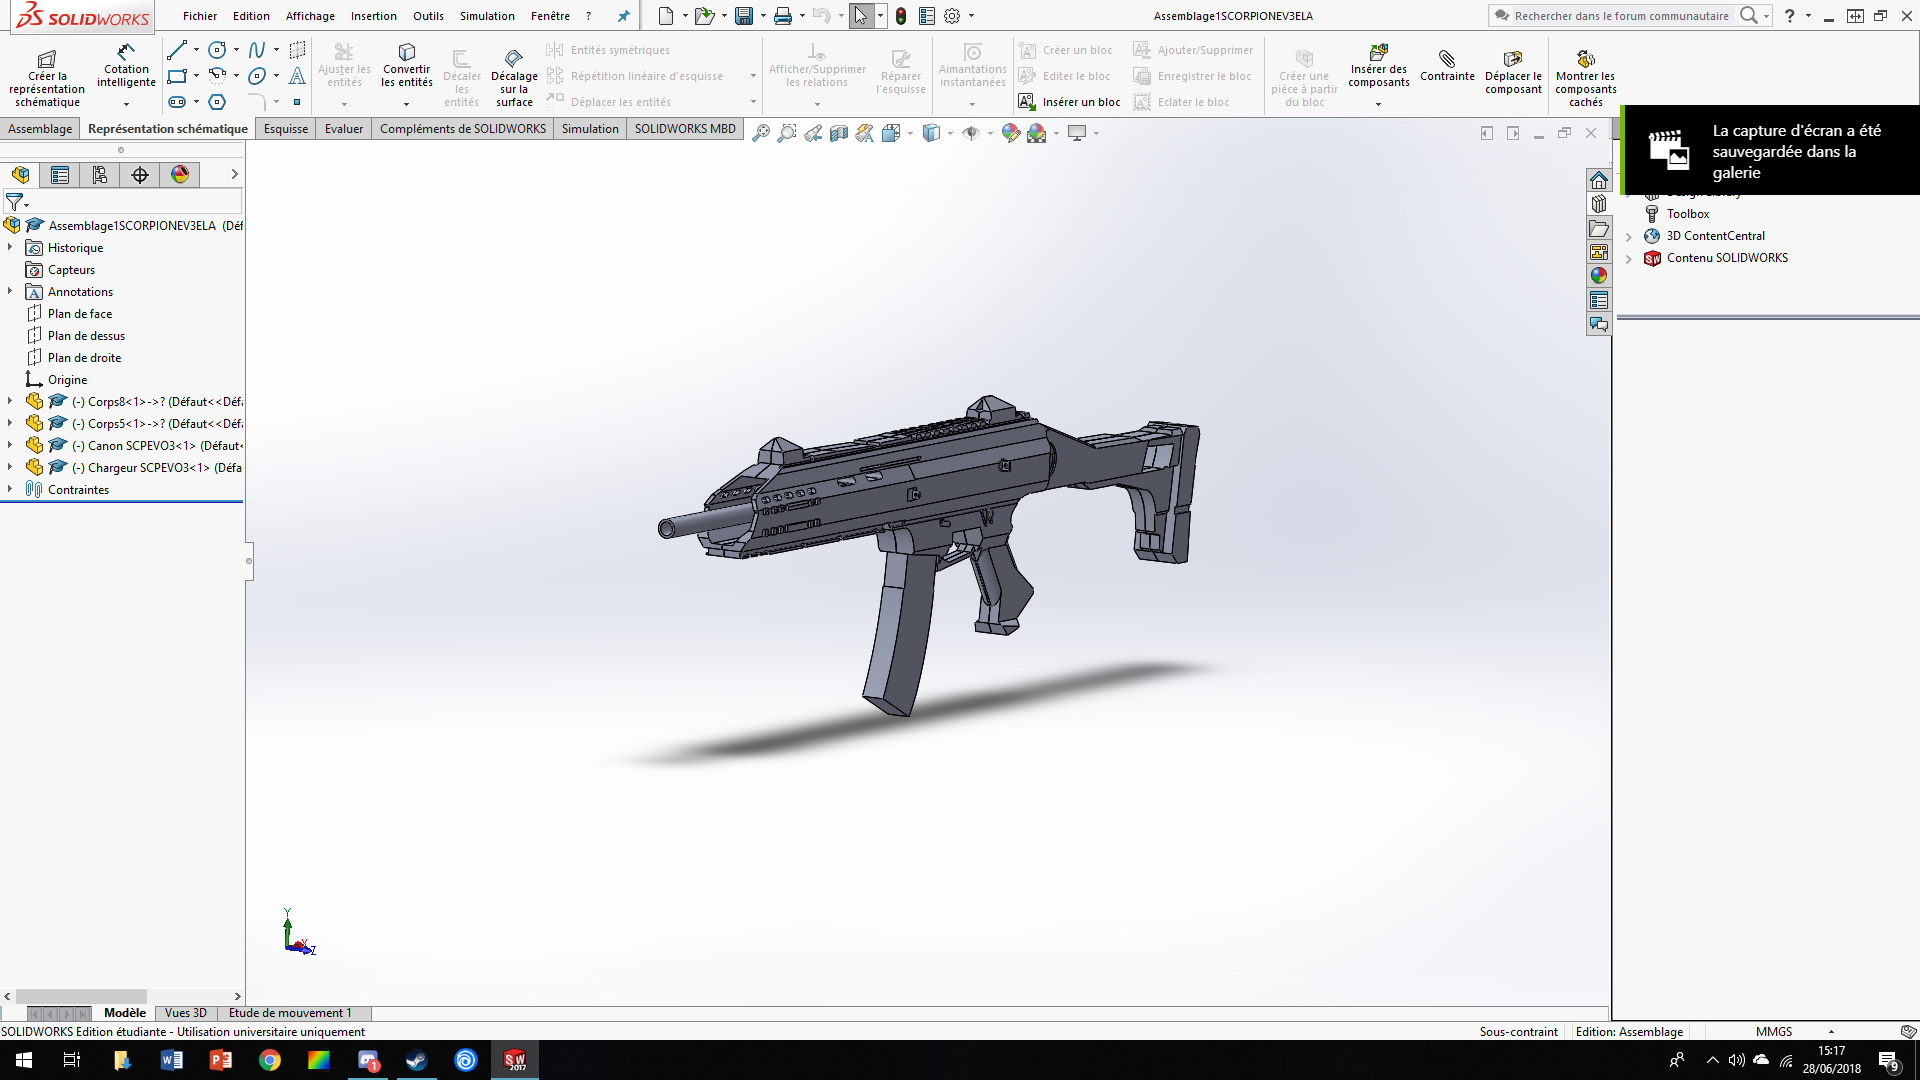Switch to the Esquisse tab
The height and width of the screenshot is (1080, 1920).
tap(286, 129)
